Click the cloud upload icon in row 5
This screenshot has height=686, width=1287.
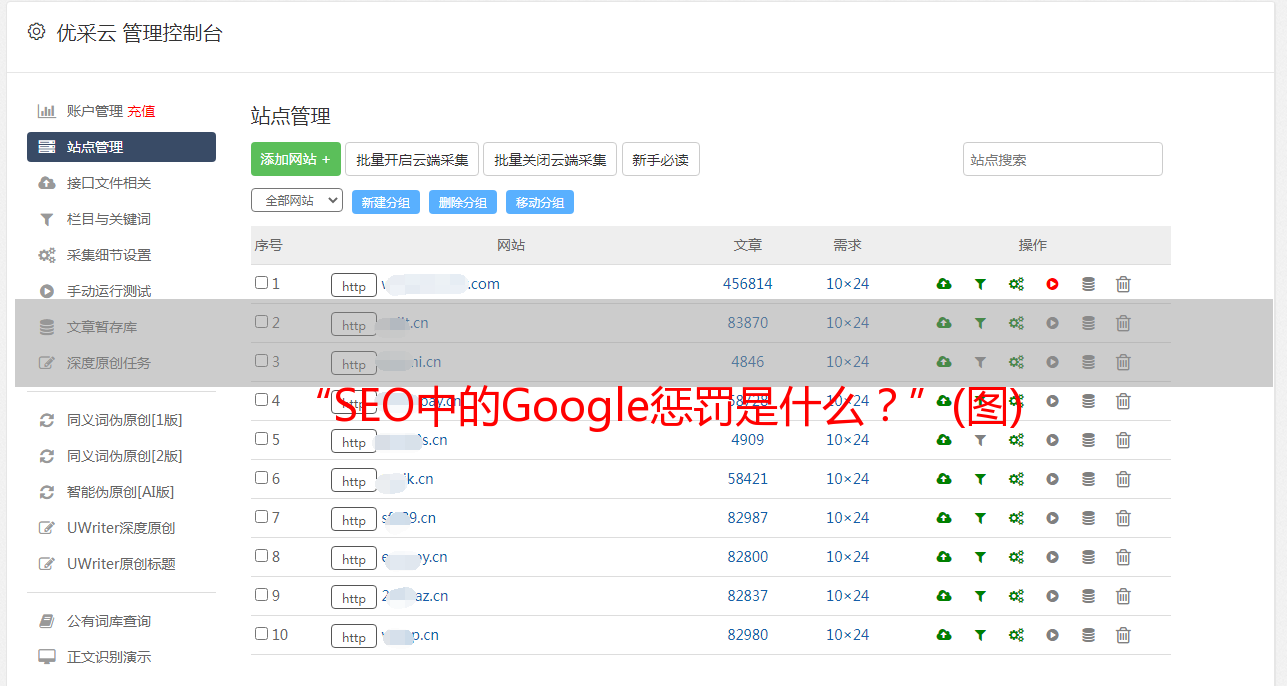(x=944, y=440)
